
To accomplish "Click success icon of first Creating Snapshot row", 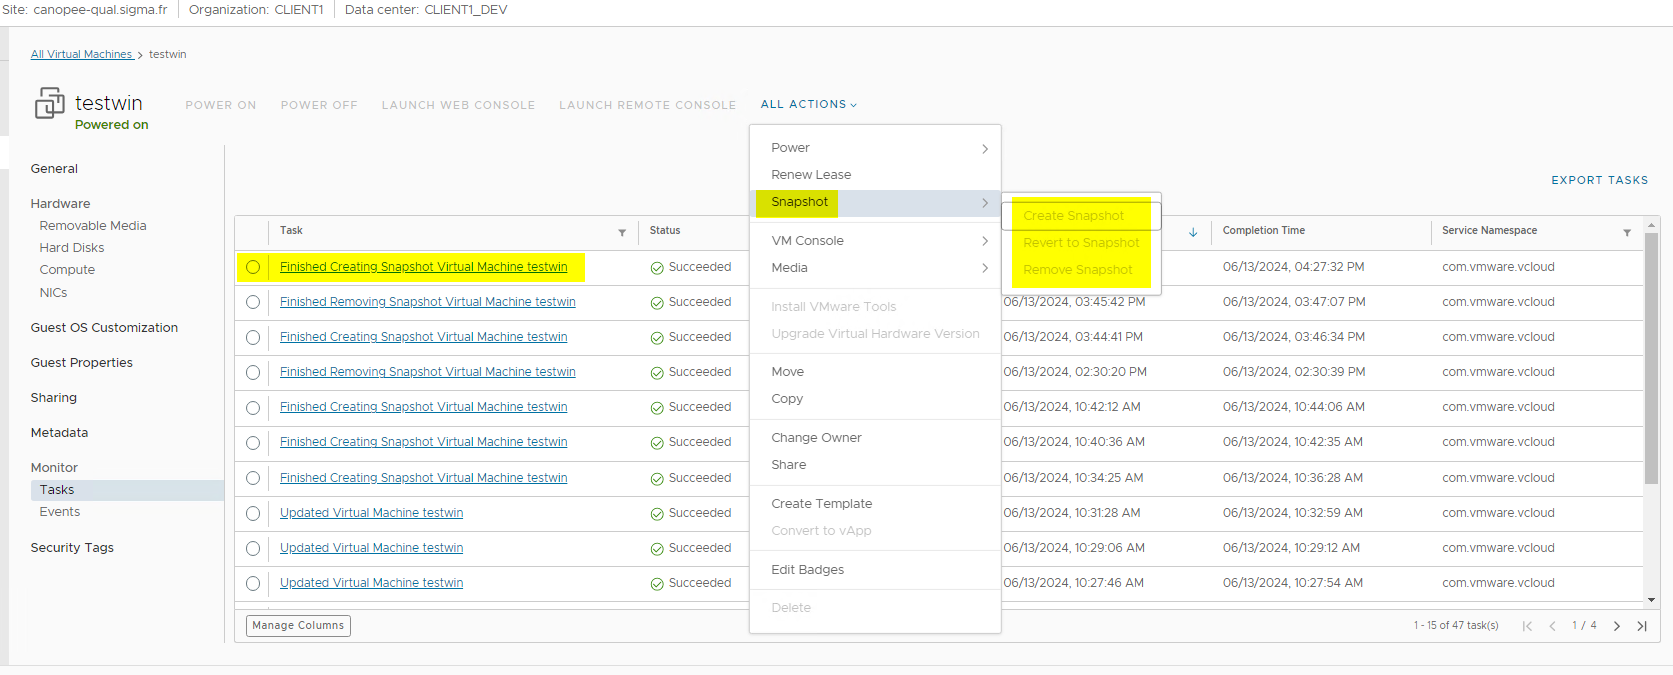I will point(657,268).
